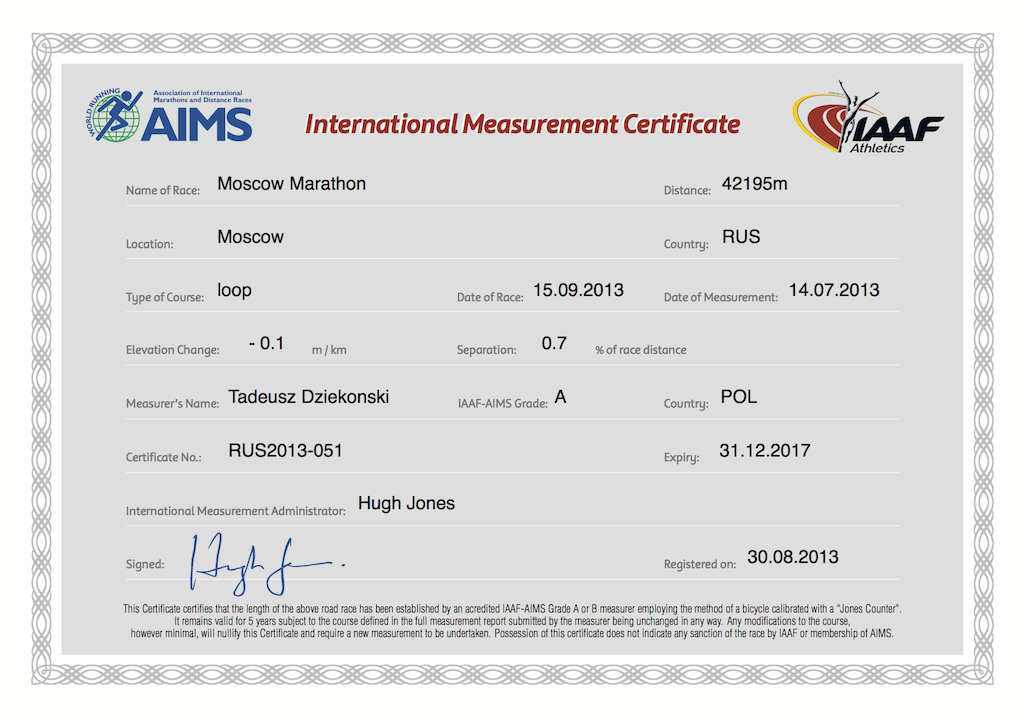Select the race date '15.09.2013'
1024x726 pixels.
click(x=578, y=291)
